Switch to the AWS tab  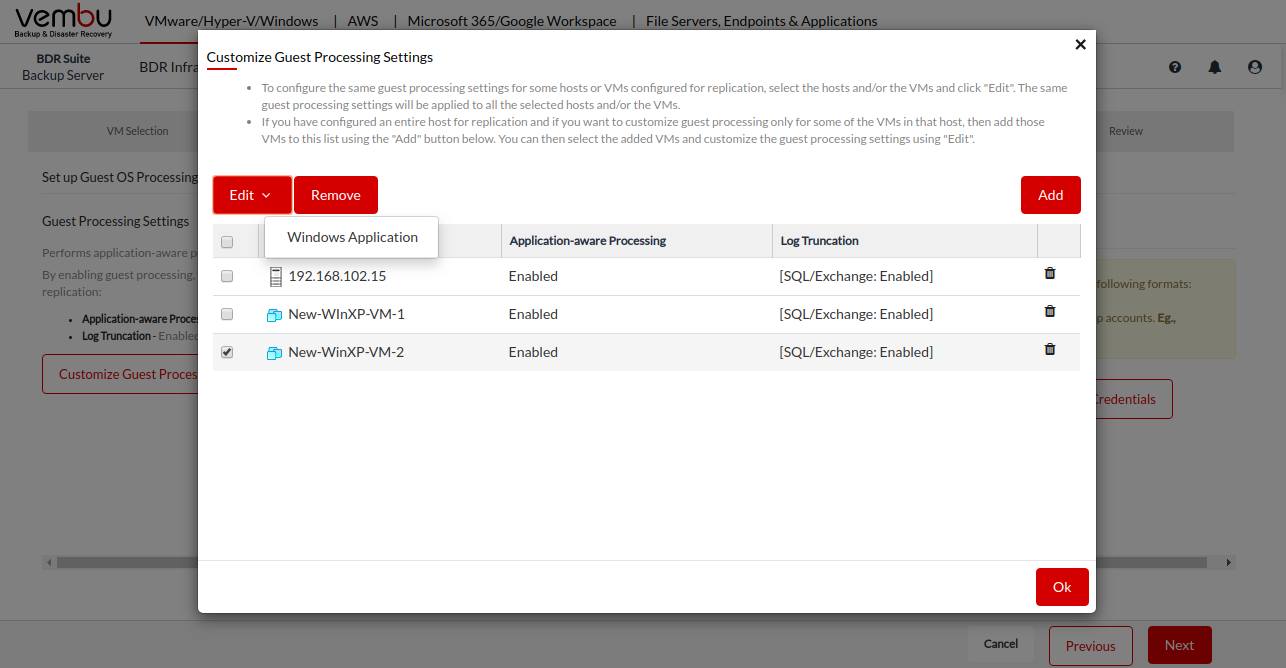tap(363, 21)
